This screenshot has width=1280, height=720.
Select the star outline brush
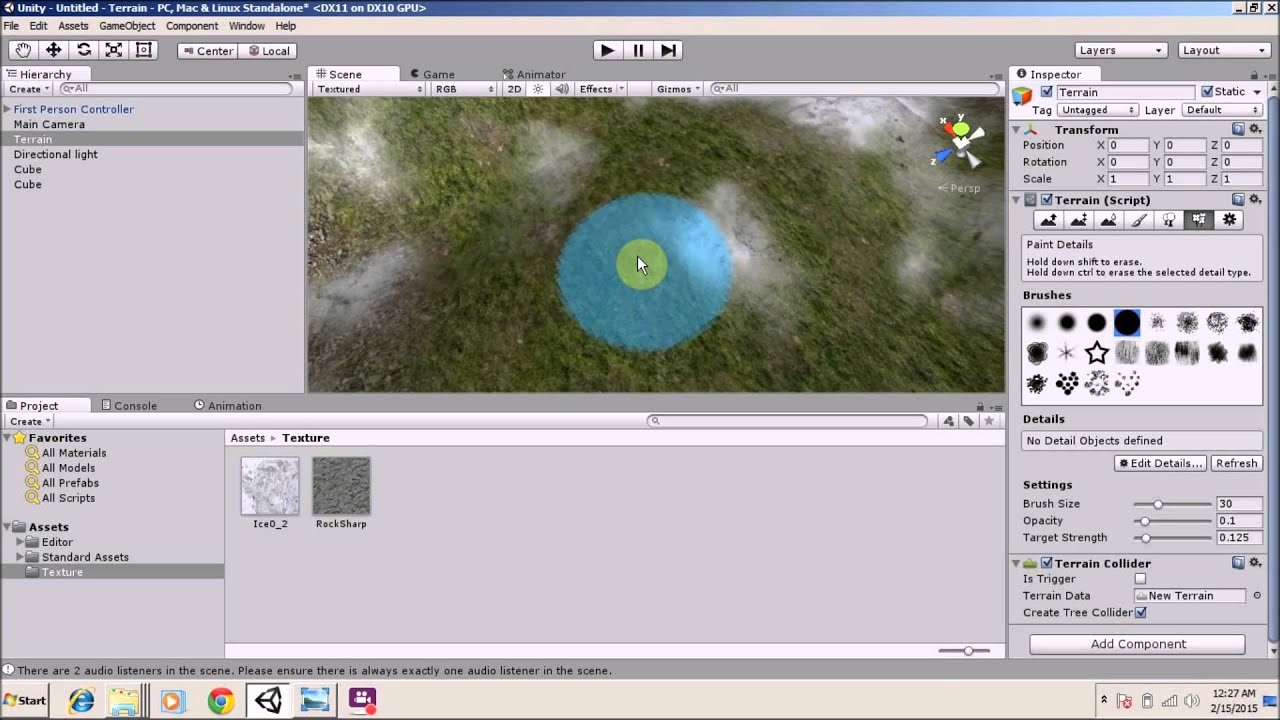[x=1097, y=352]
